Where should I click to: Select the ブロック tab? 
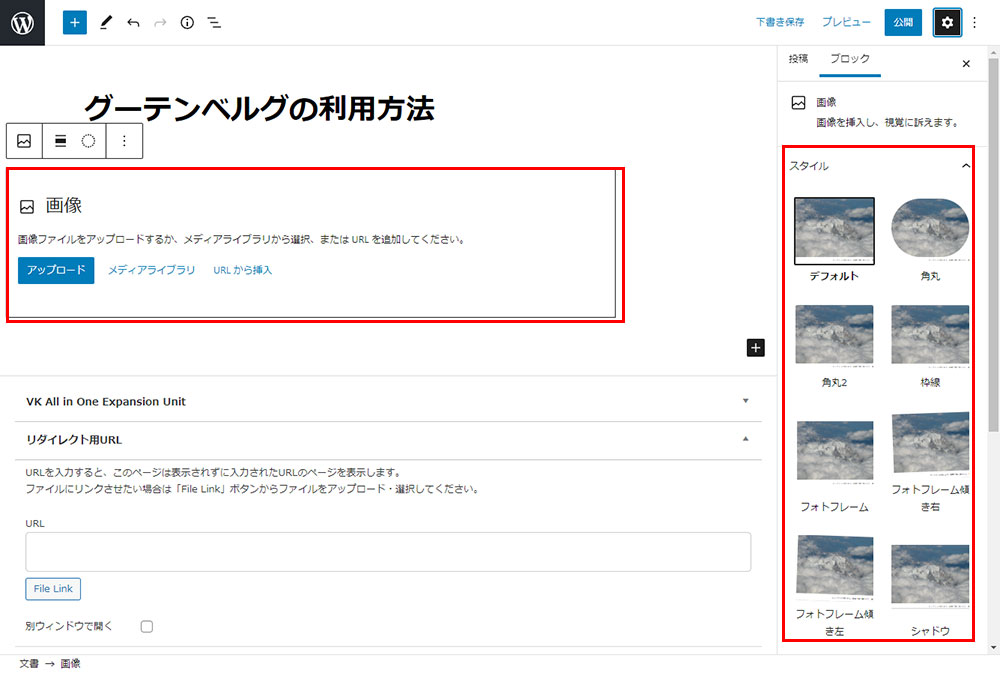[850, 59]
